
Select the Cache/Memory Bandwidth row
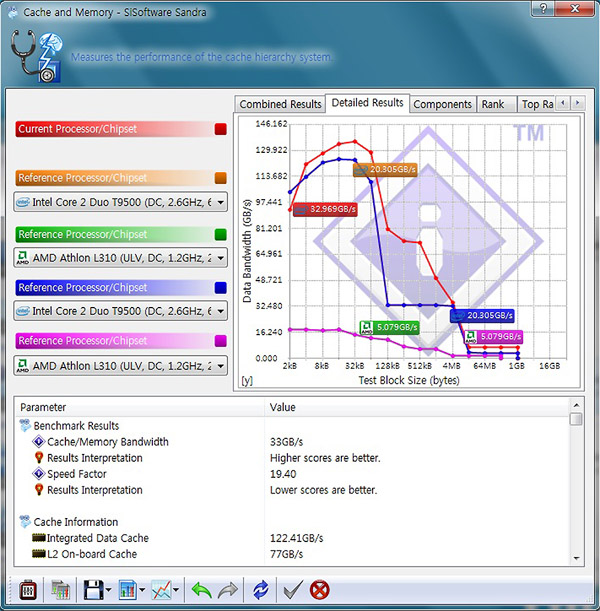[x=292, y=441]
